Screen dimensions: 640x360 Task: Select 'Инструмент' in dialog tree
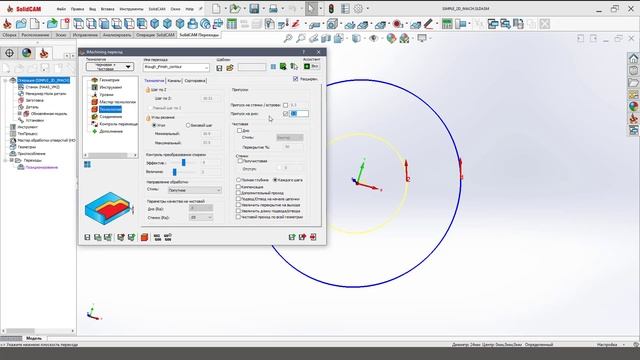(x=111, y=87)
